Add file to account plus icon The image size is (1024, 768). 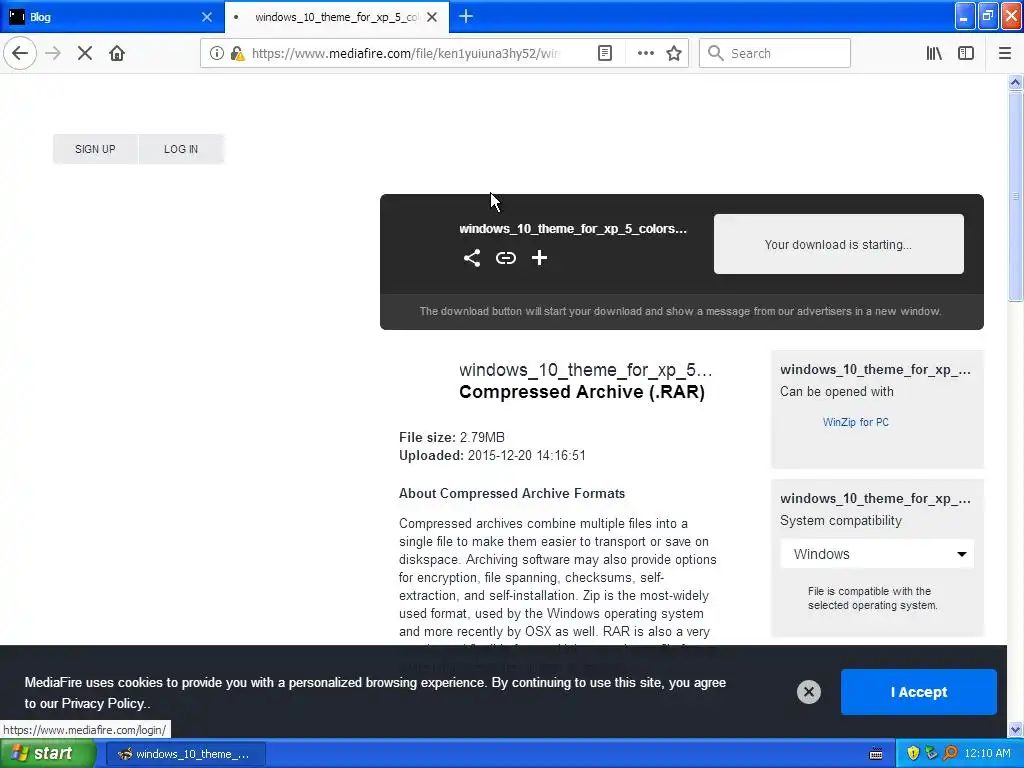point(539,258)
